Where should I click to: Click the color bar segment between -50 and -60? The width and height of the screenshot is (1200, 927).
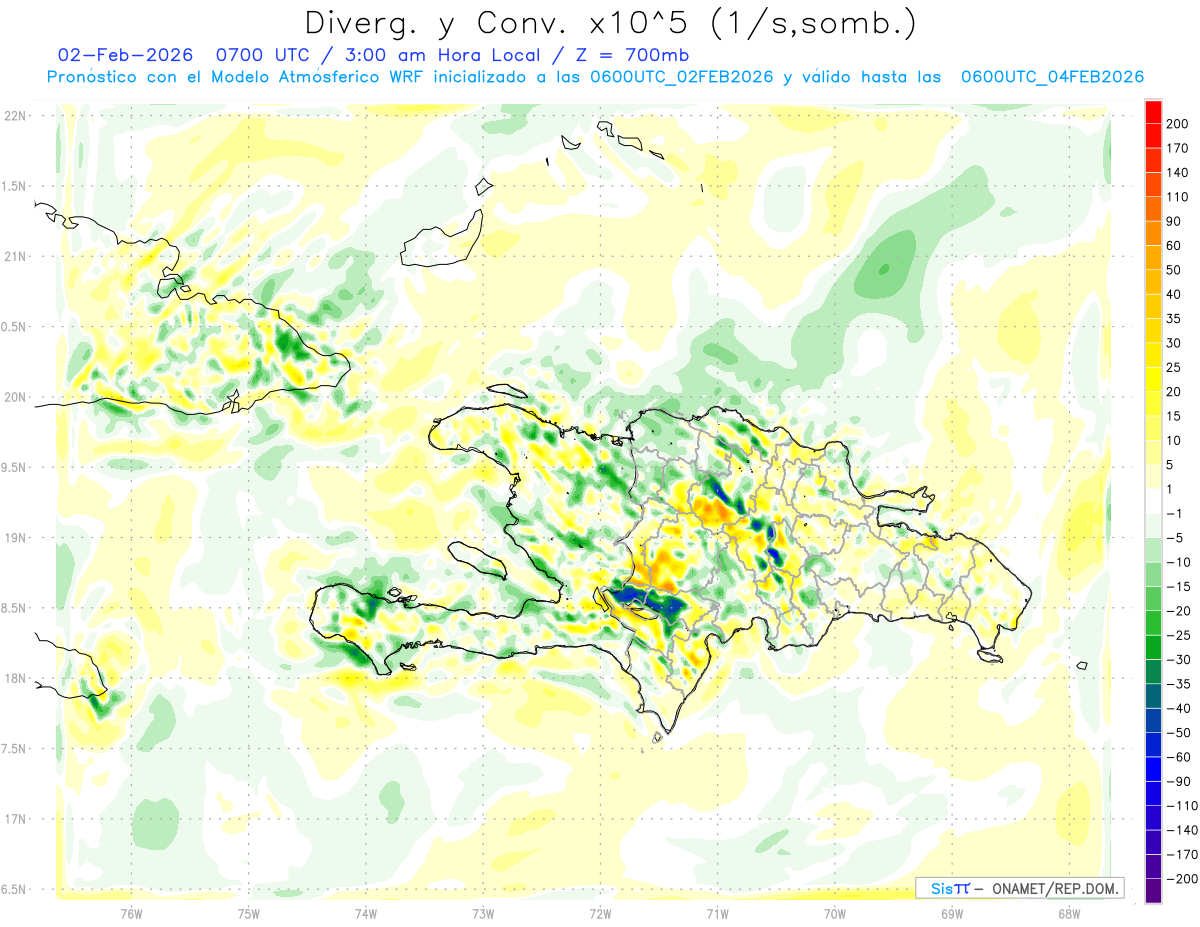[1153, 744]
